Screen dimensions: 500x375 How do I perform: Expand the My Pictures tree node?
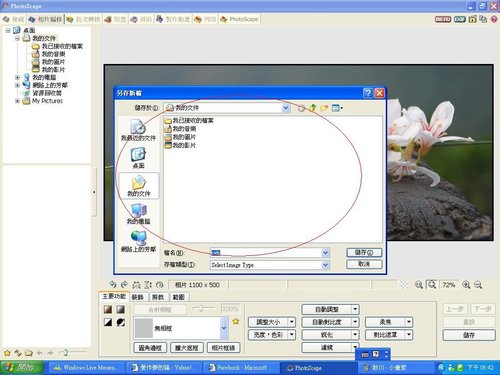coord(17,101)
